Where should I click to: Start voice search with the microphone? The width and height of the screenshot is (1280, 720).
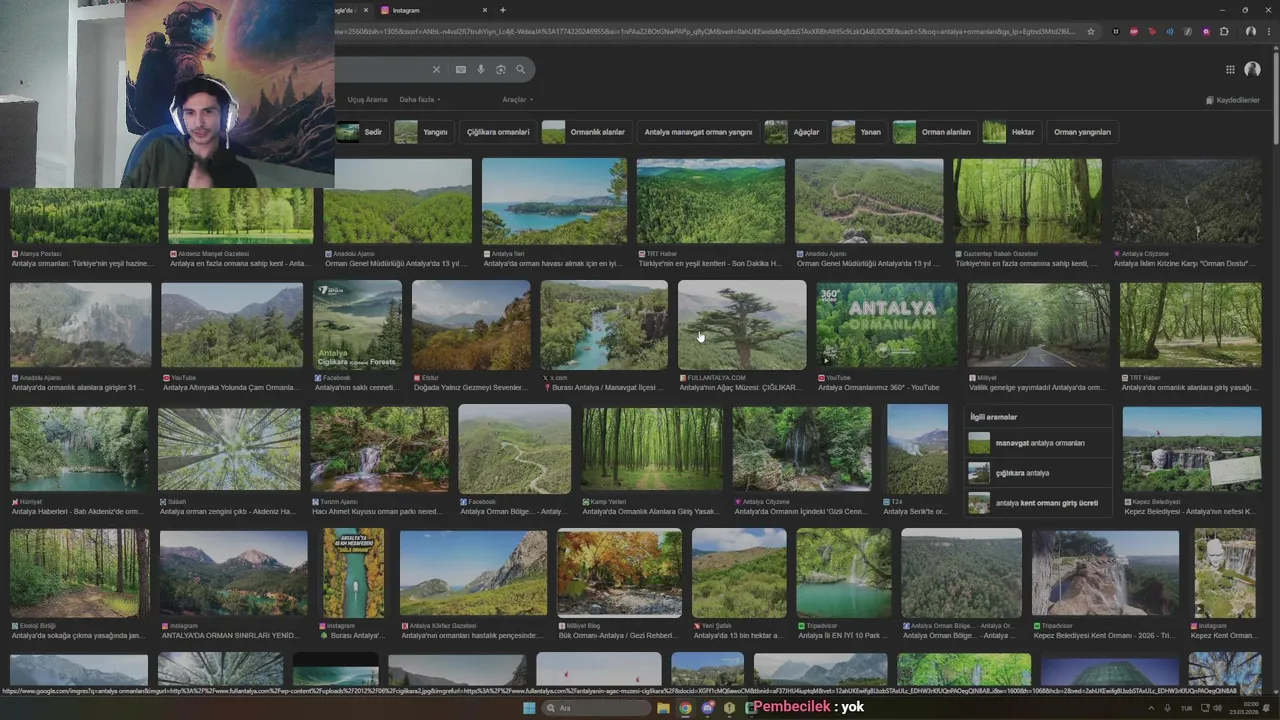tap(481, 69)
